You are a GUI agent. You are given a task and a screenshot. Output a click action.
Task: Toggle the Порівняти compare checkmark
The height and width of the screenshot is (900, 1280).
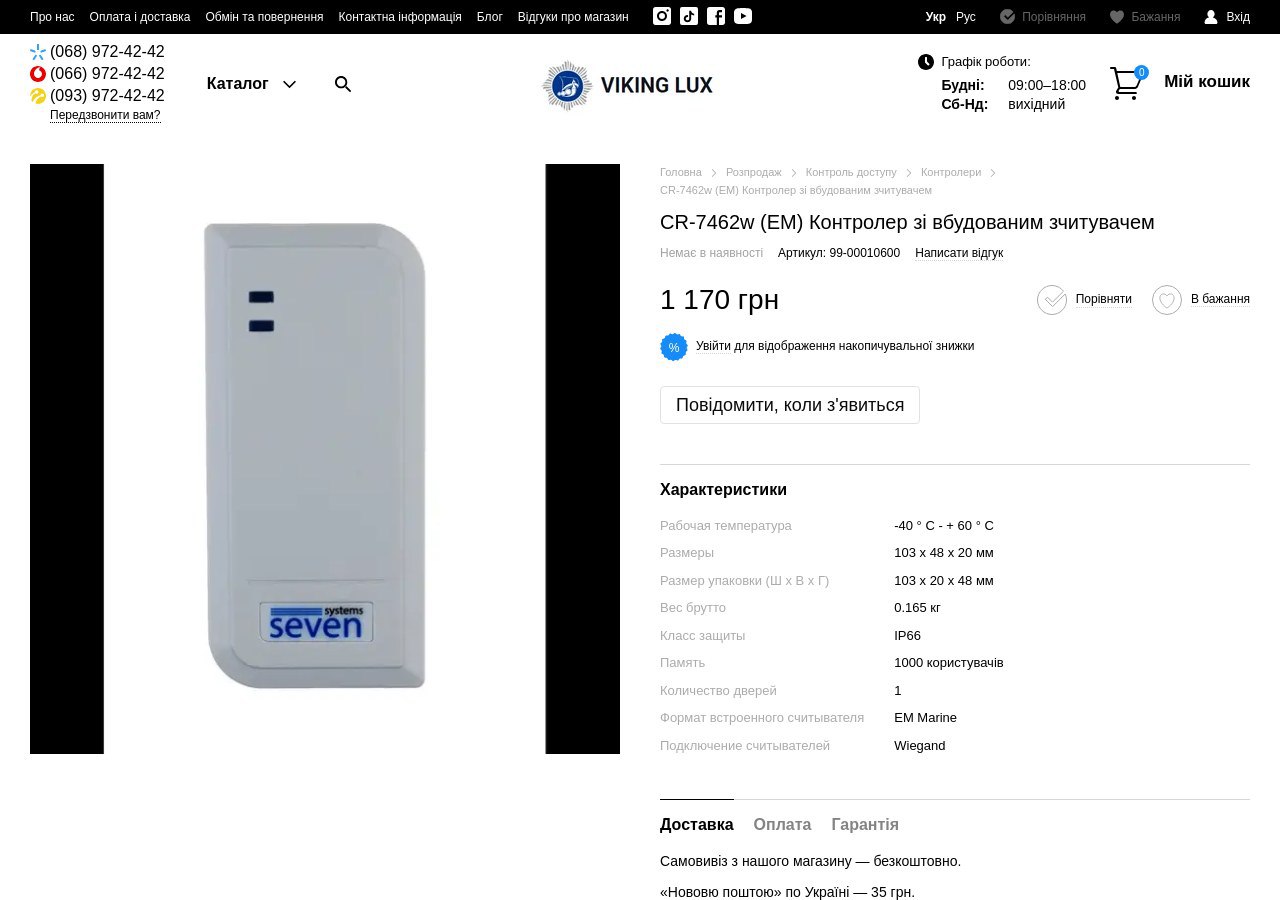pos(1052,300)
